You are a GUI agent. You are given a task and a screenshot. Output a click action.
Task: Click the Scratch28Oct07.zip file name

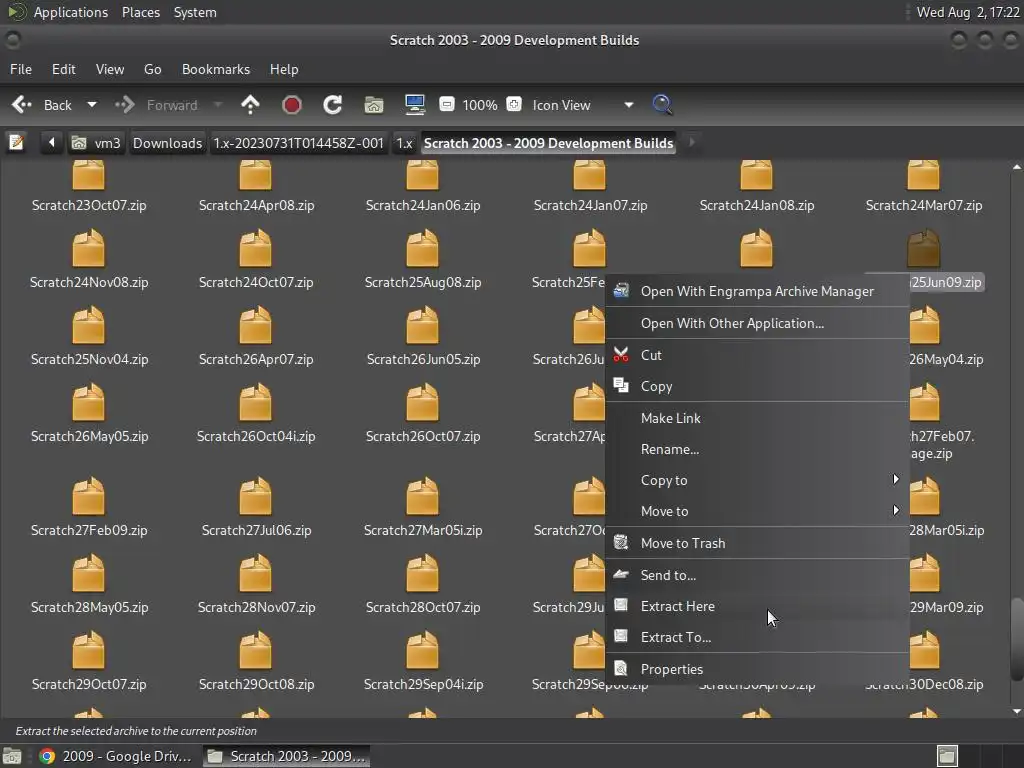(423, 607)
